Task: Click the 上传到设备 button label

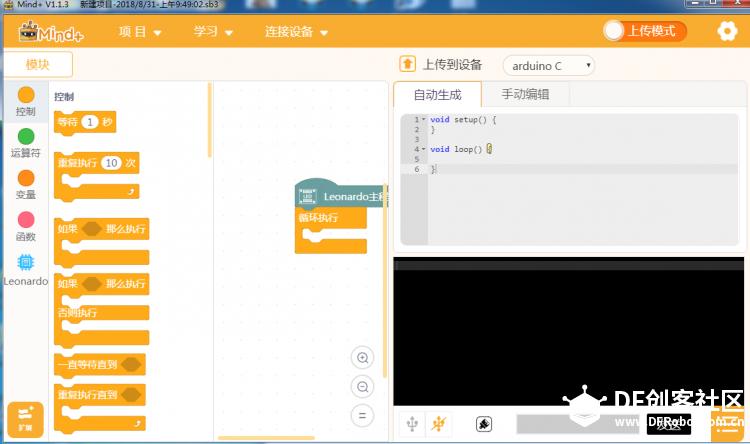Action: coord(452,64)
